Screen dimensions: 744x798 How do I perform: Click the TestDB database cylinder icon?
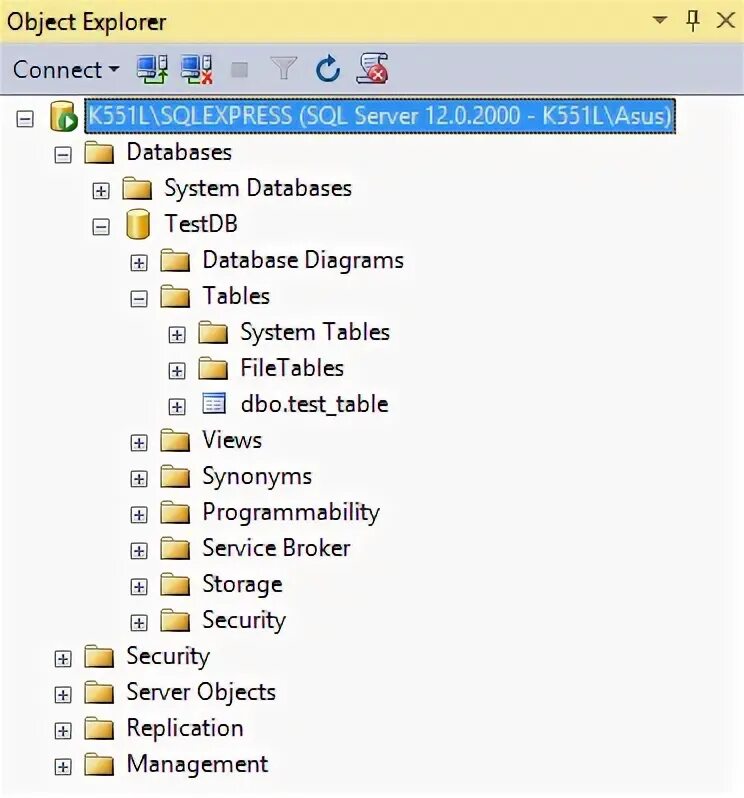pos(138,224)
